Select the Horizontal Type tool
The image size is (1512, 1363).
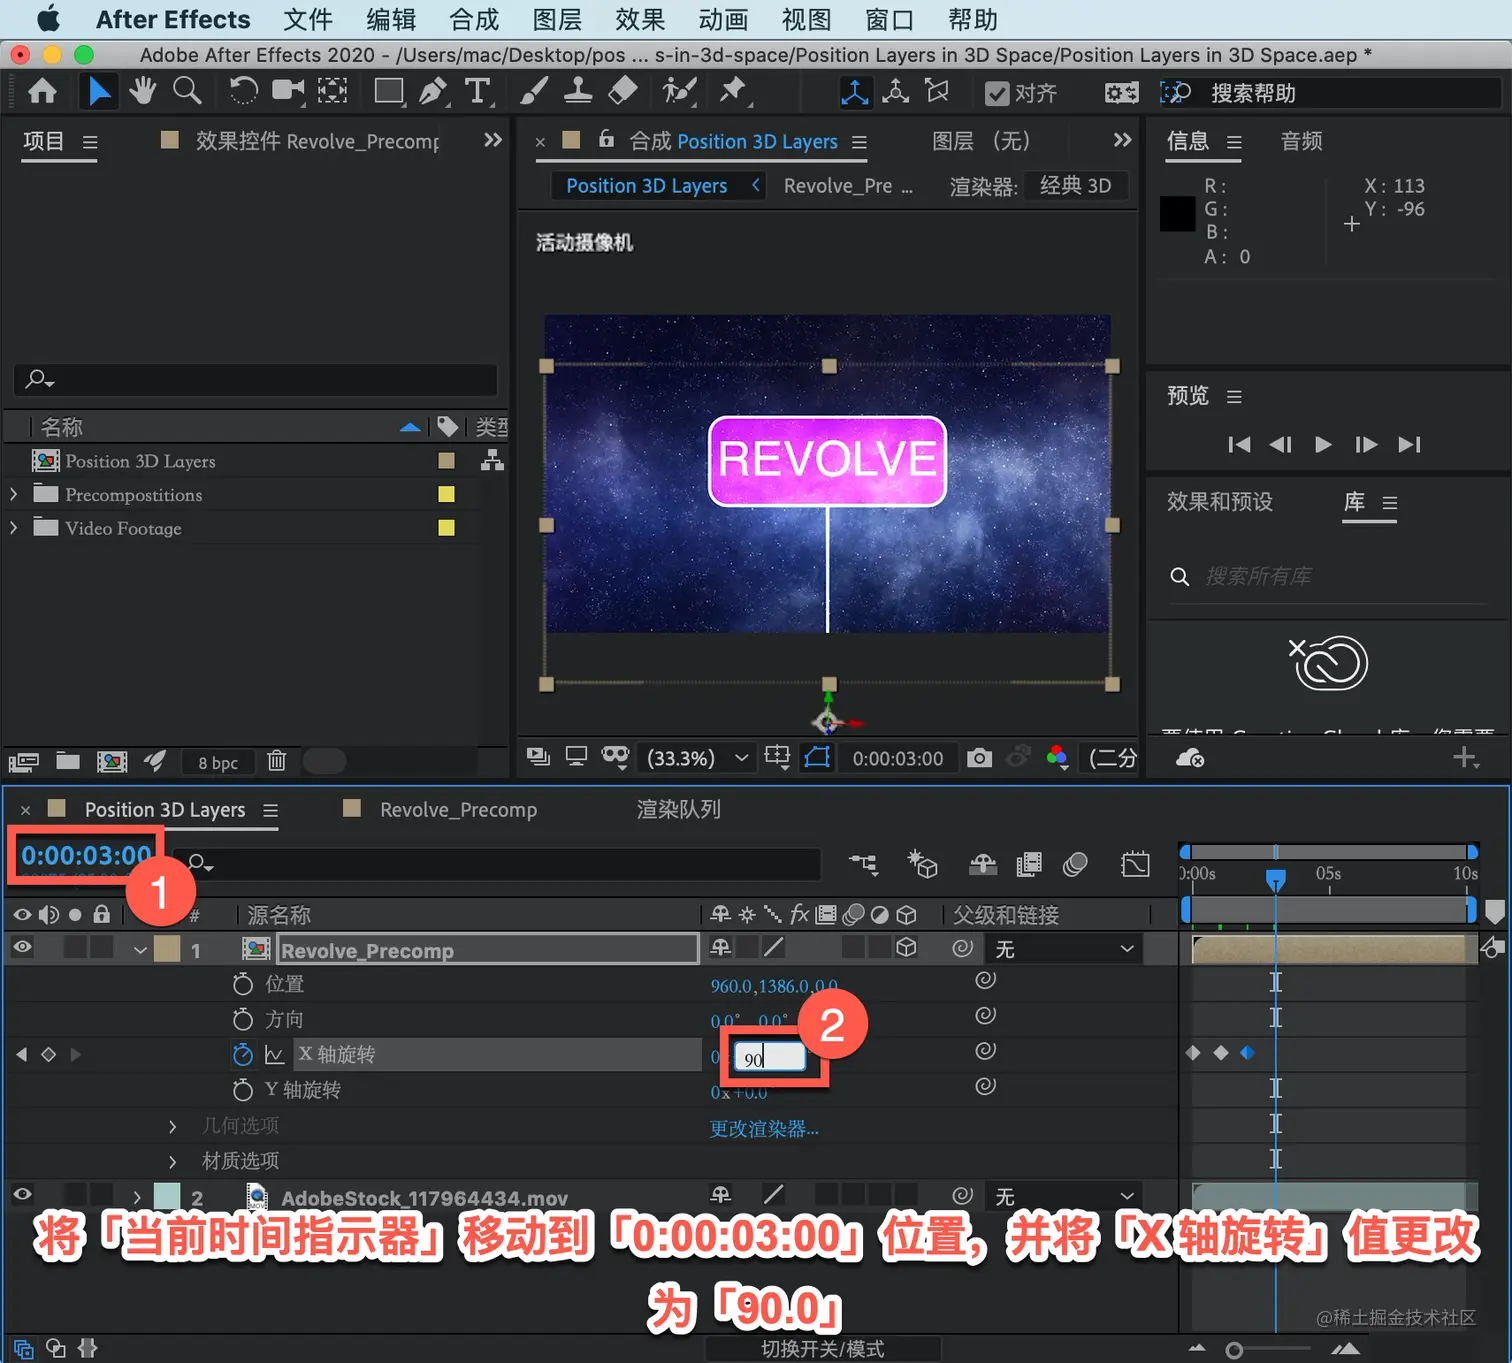(x=478, y=92)
